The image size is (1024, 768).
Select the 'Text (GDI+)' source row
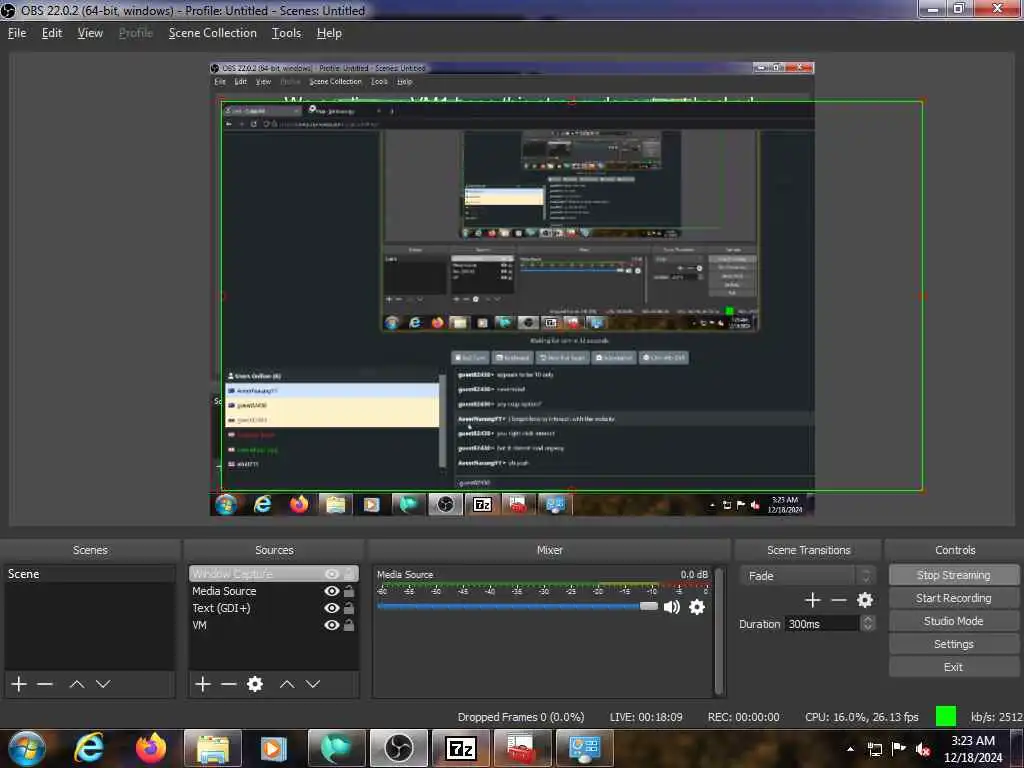coord(274,608)
